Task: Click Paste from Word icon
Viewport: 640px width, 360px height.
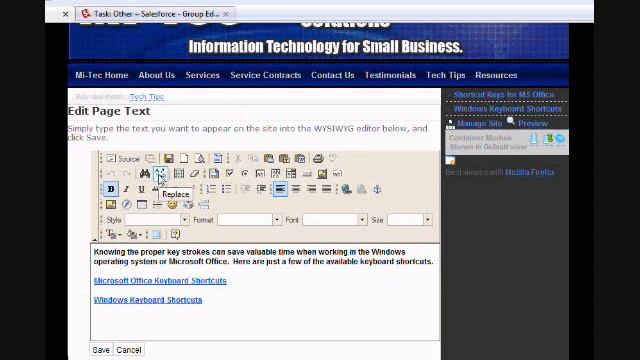Action: point(300,158)
